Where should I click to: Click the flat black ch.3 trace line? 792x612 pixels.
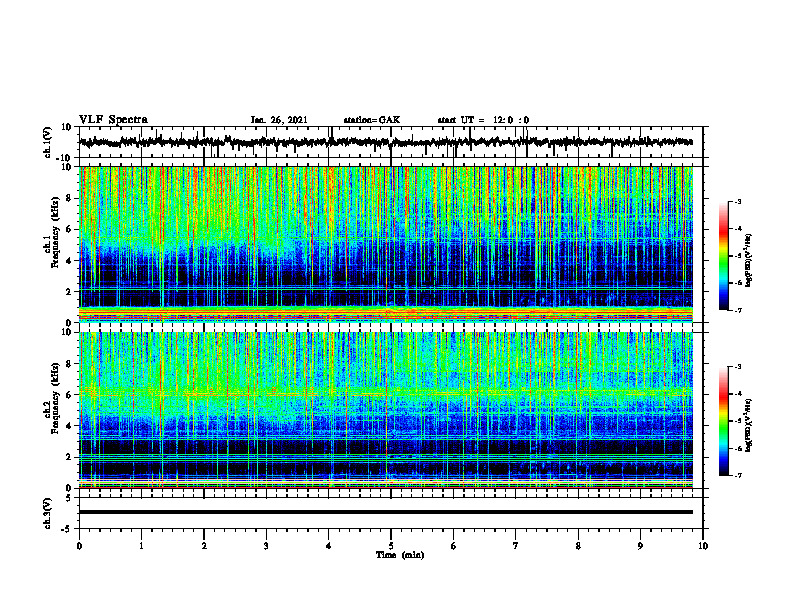[386, 512]
